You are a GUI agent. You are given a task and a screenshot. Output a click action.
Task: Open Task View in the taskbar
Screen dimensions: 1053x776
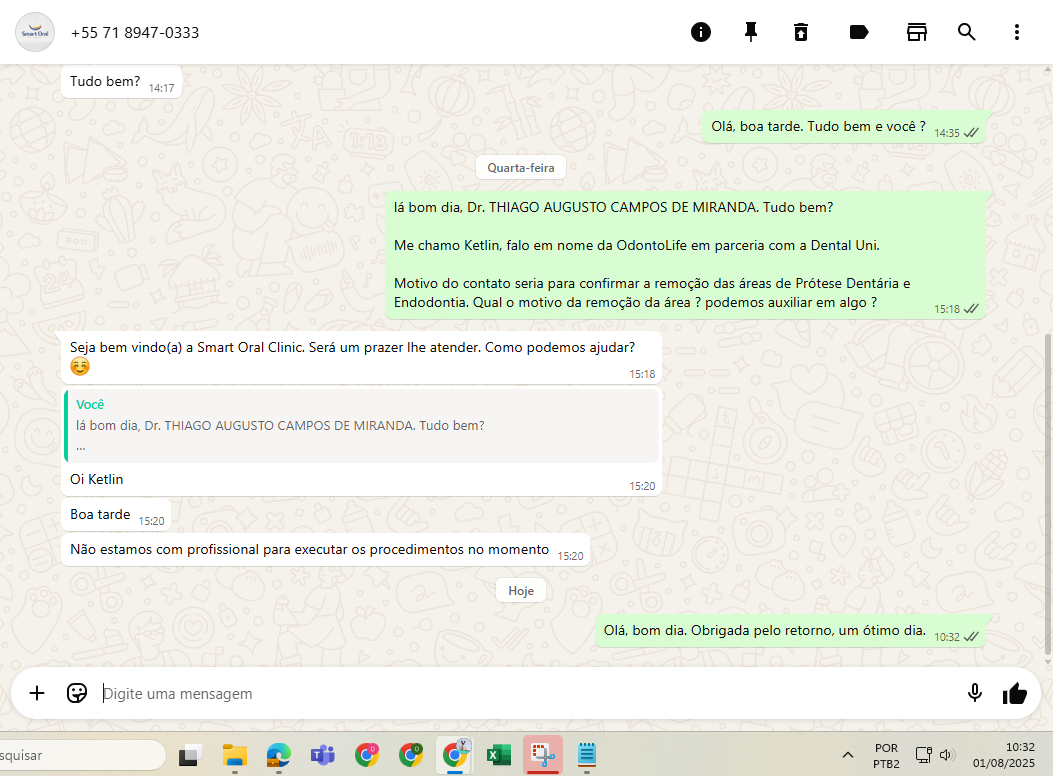tap(190, 755)
